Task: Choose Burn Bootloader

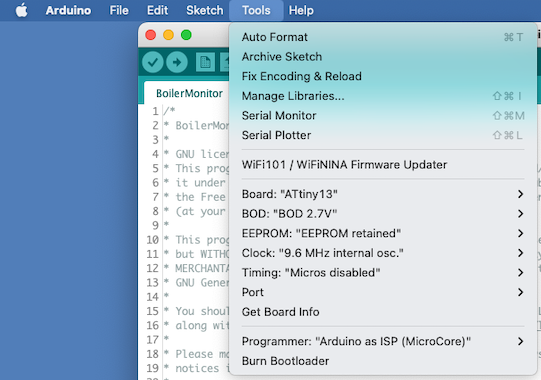Action: (x=383, y=361)
